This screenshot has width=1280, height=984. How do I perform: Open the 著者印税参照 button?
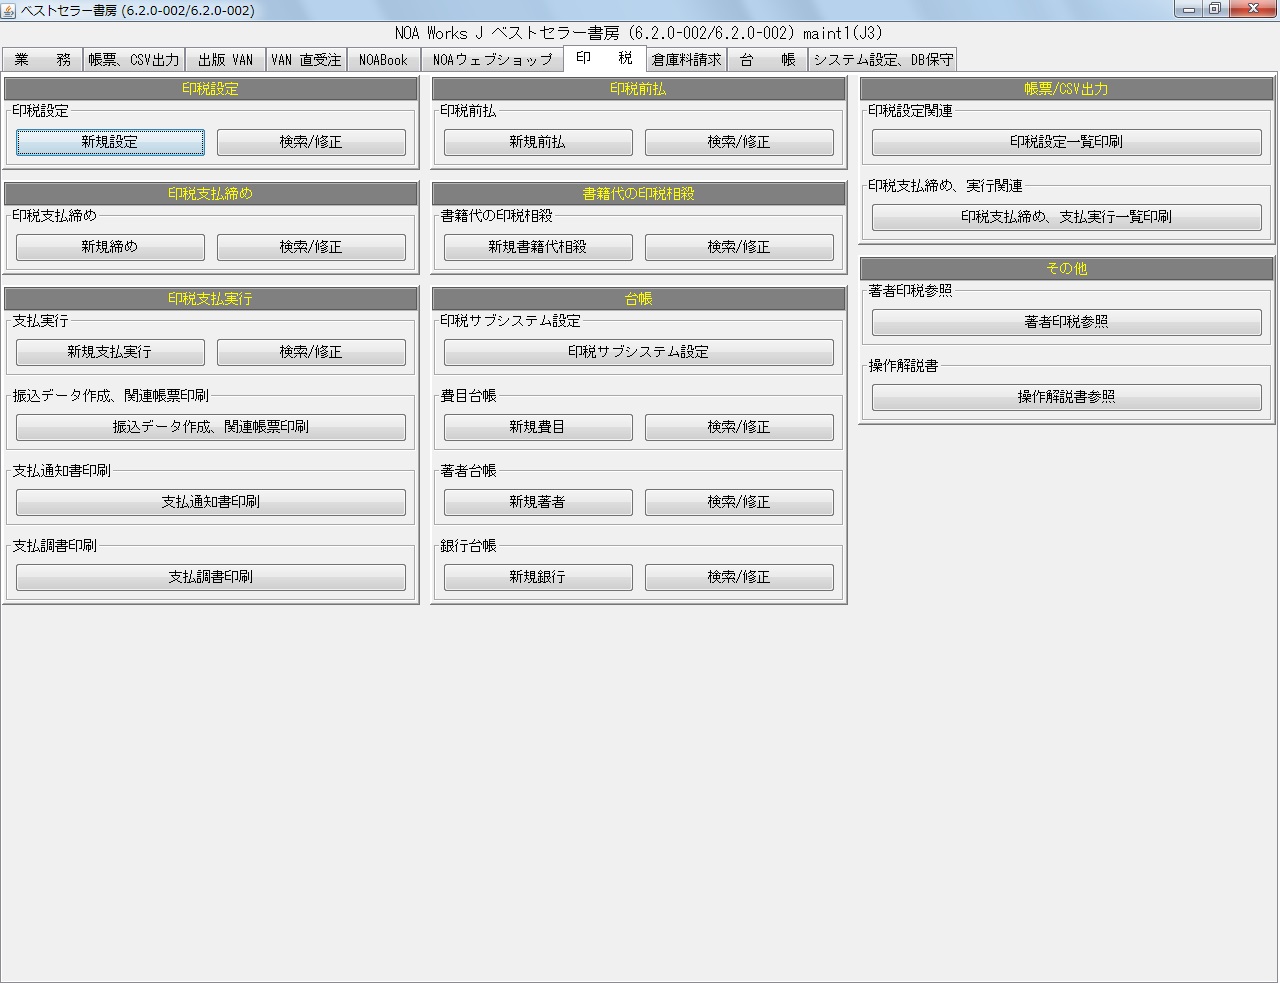(x=1066, y=322)
